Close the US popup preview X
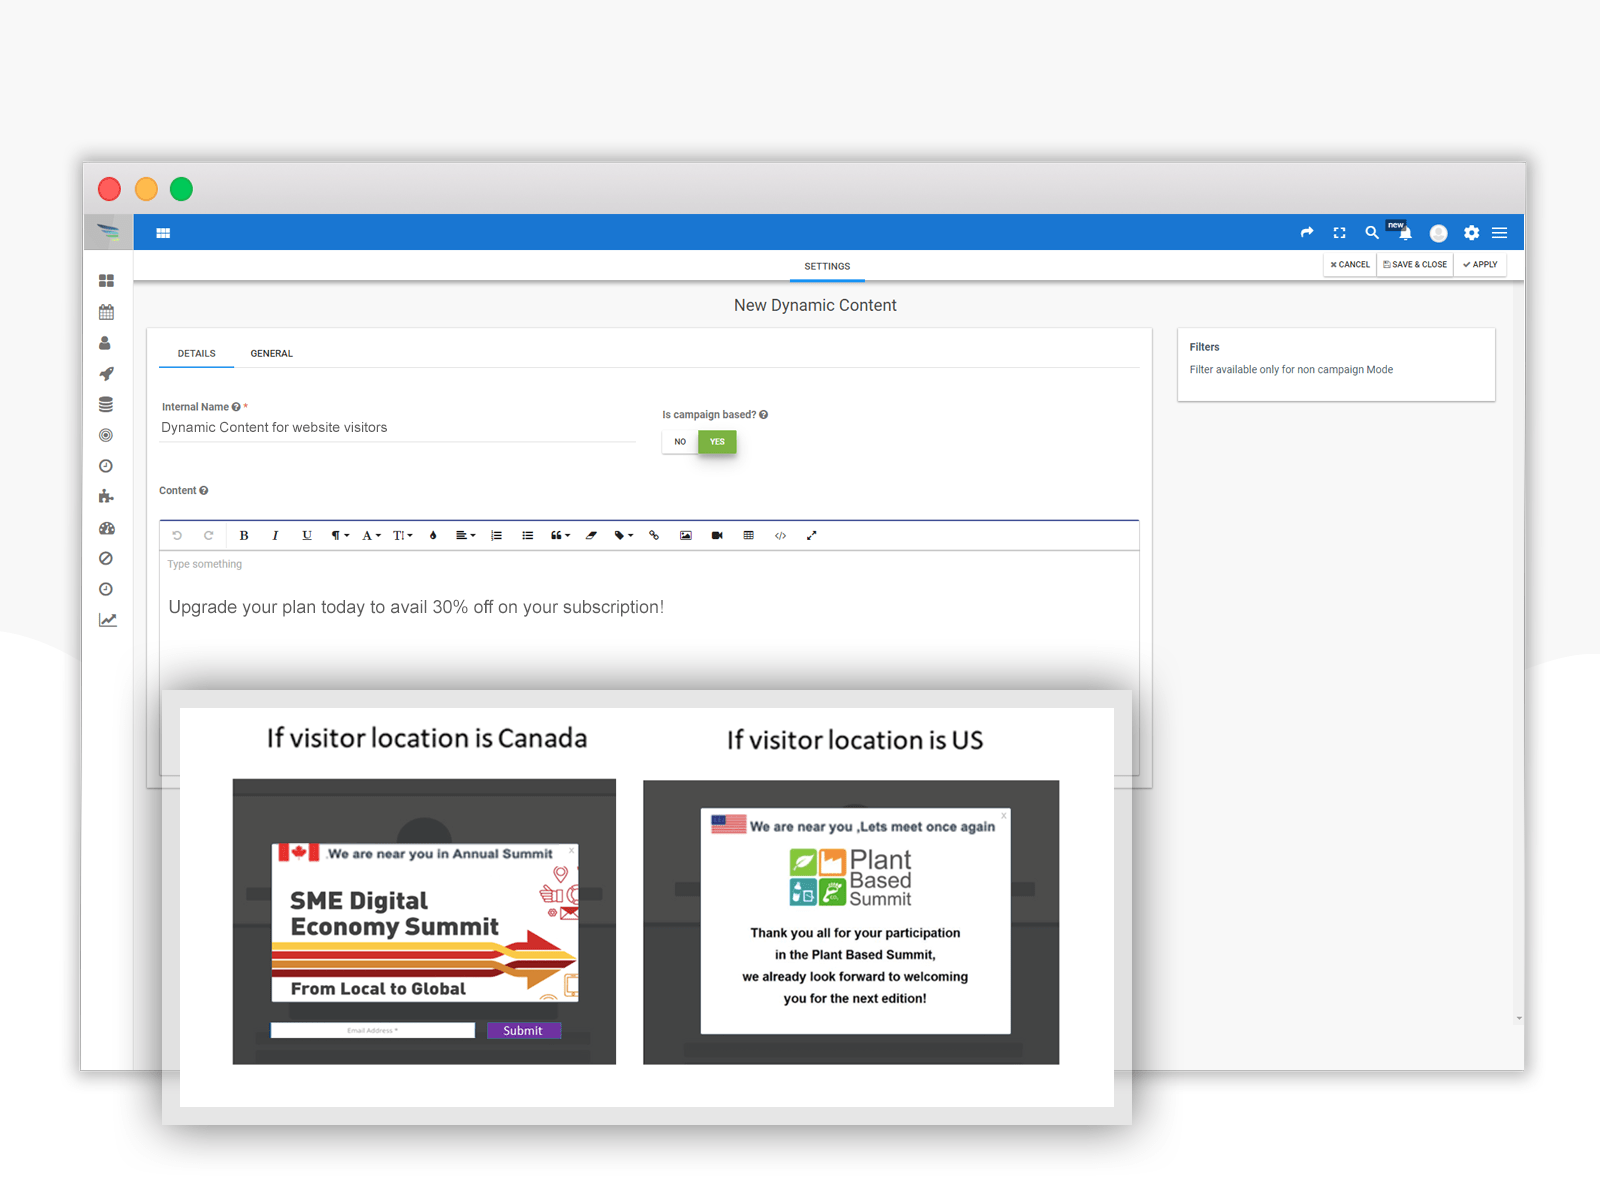This screenshot has width=1600, height=1200. pyautogui.click(x=1004, y=816)
